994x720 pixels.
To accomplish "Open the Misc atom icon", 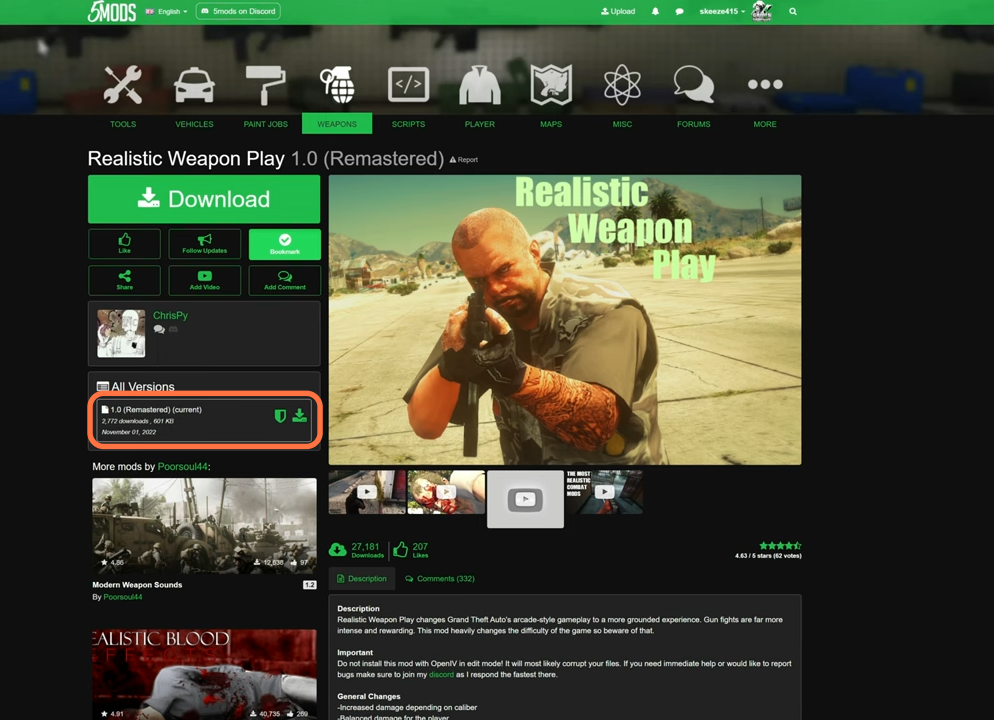I will [622, 84].
